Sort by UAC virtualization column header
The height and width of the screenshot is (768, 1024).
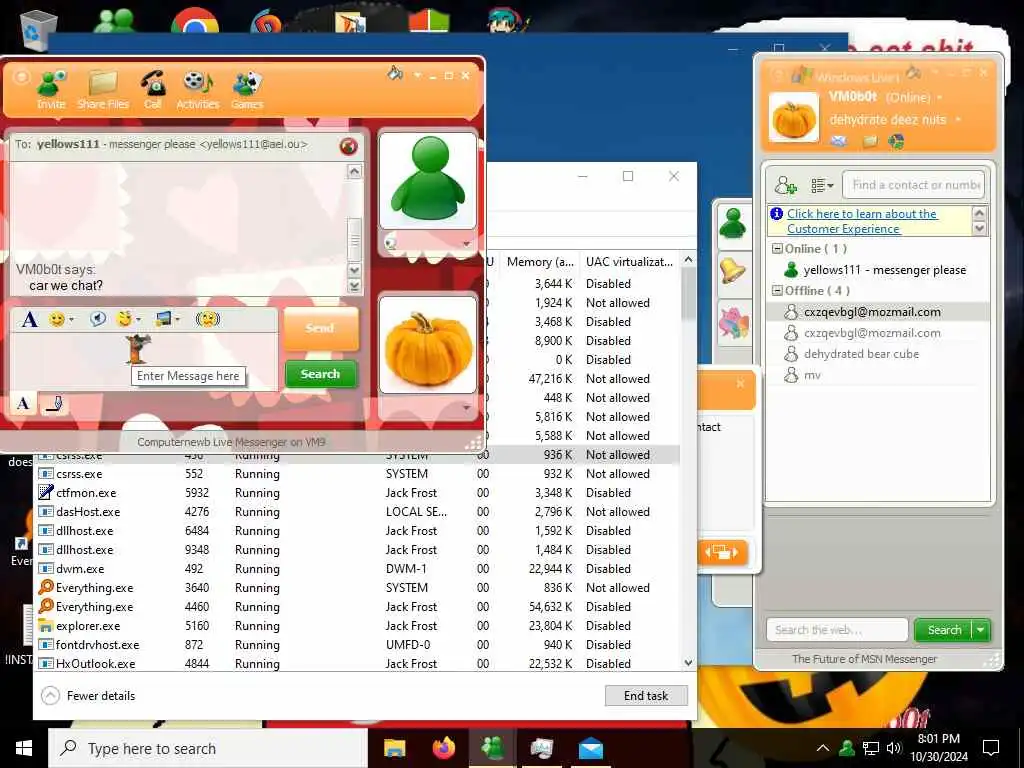(630, 262)
